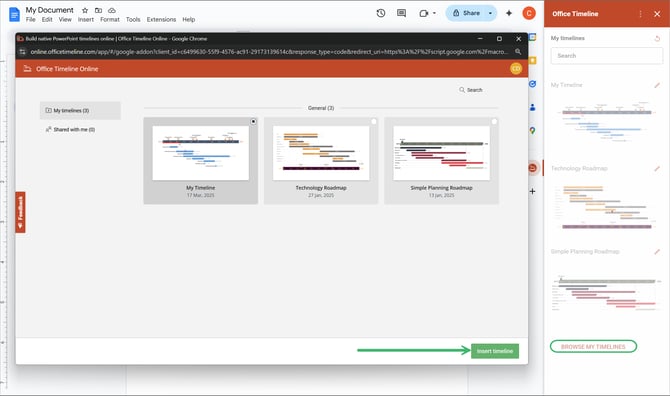Viewport: 670px width, 396px height.
Task: Edit Technology Roadmap with pencil icon
Action: coord(657,168)
